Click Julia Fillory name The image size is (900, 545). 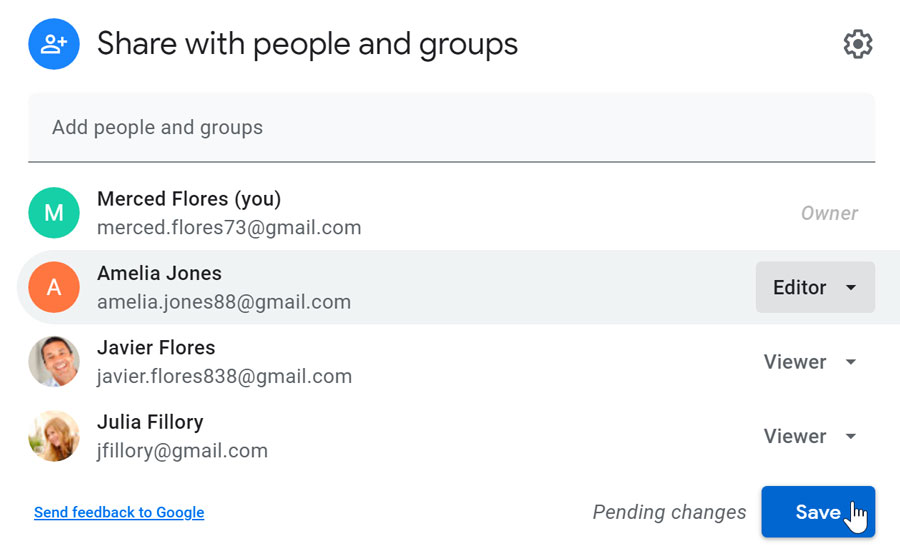(x=150, y=422)
